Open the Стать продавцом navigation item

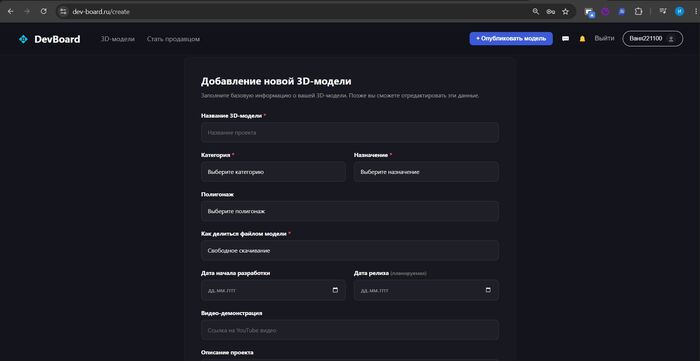coord(173,39)
